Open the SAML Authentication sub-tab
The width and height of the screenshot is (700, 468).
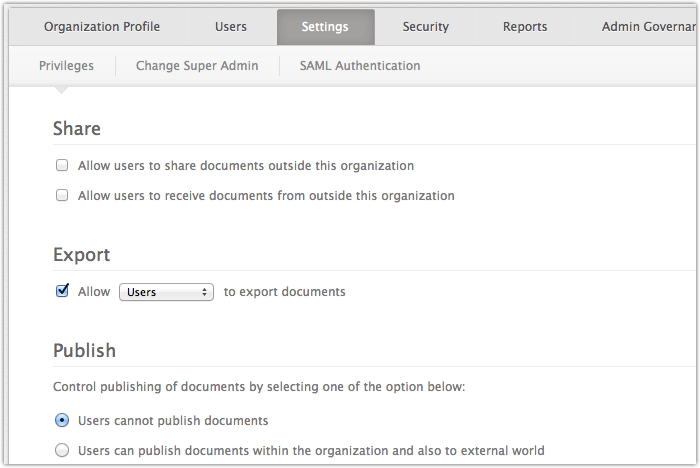[360, 66]
